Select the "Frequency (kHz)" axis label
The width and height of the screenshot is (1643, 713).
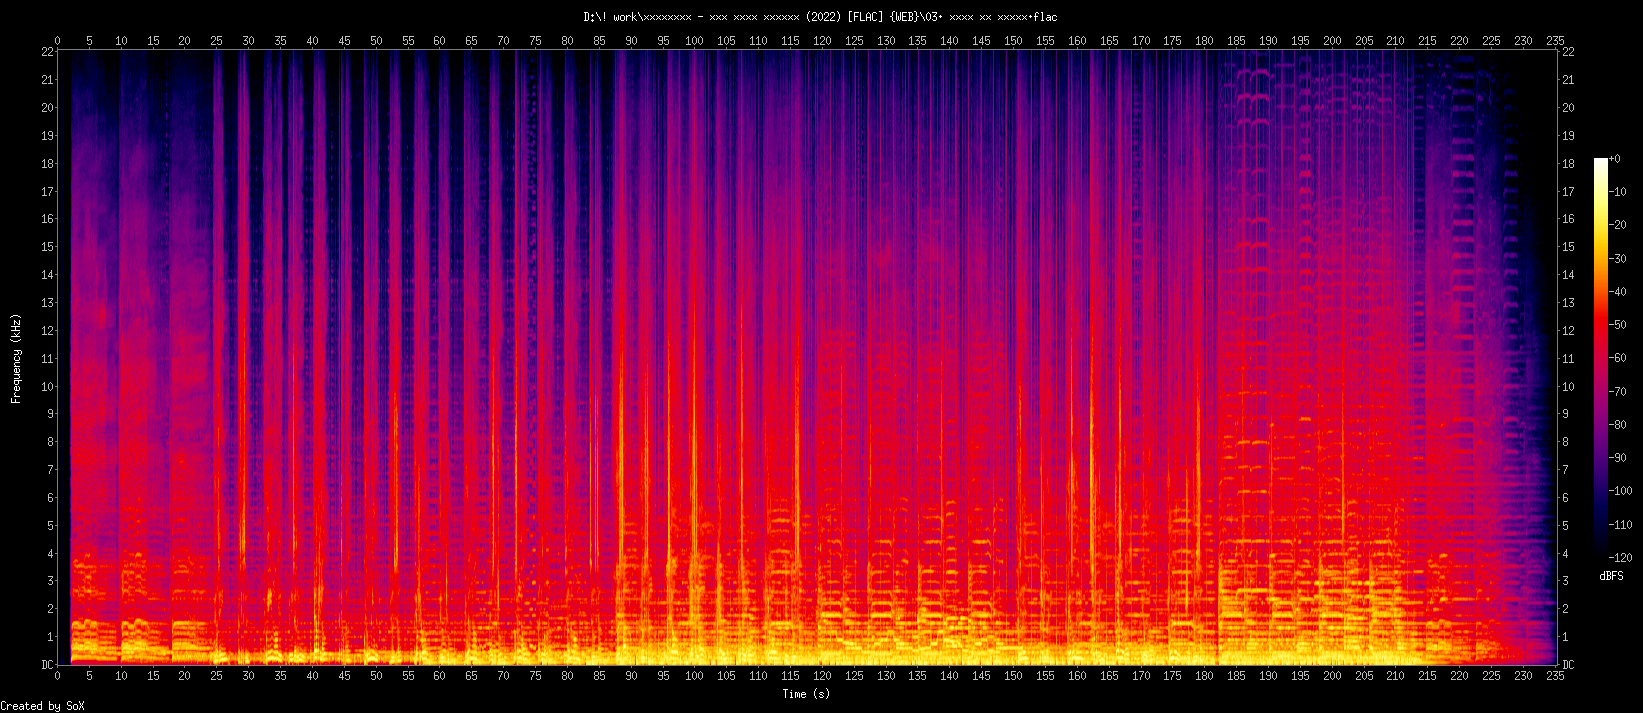pos(16,358)
